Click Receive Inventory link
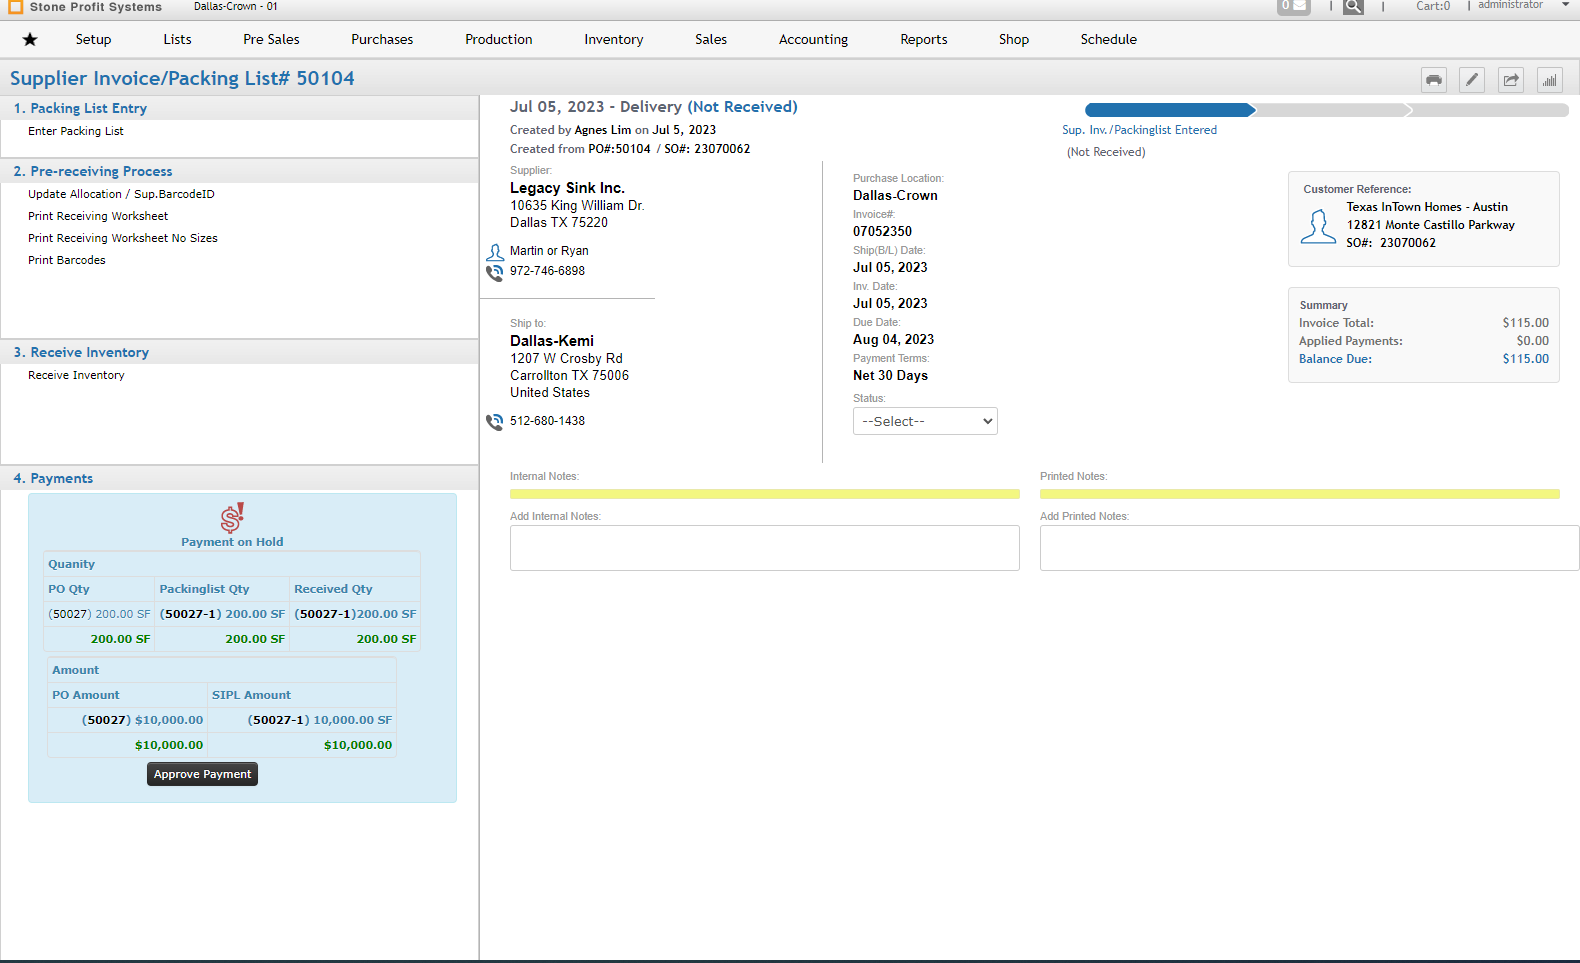The height and width of the screenshot is (963, 1580). click(76, 375)
